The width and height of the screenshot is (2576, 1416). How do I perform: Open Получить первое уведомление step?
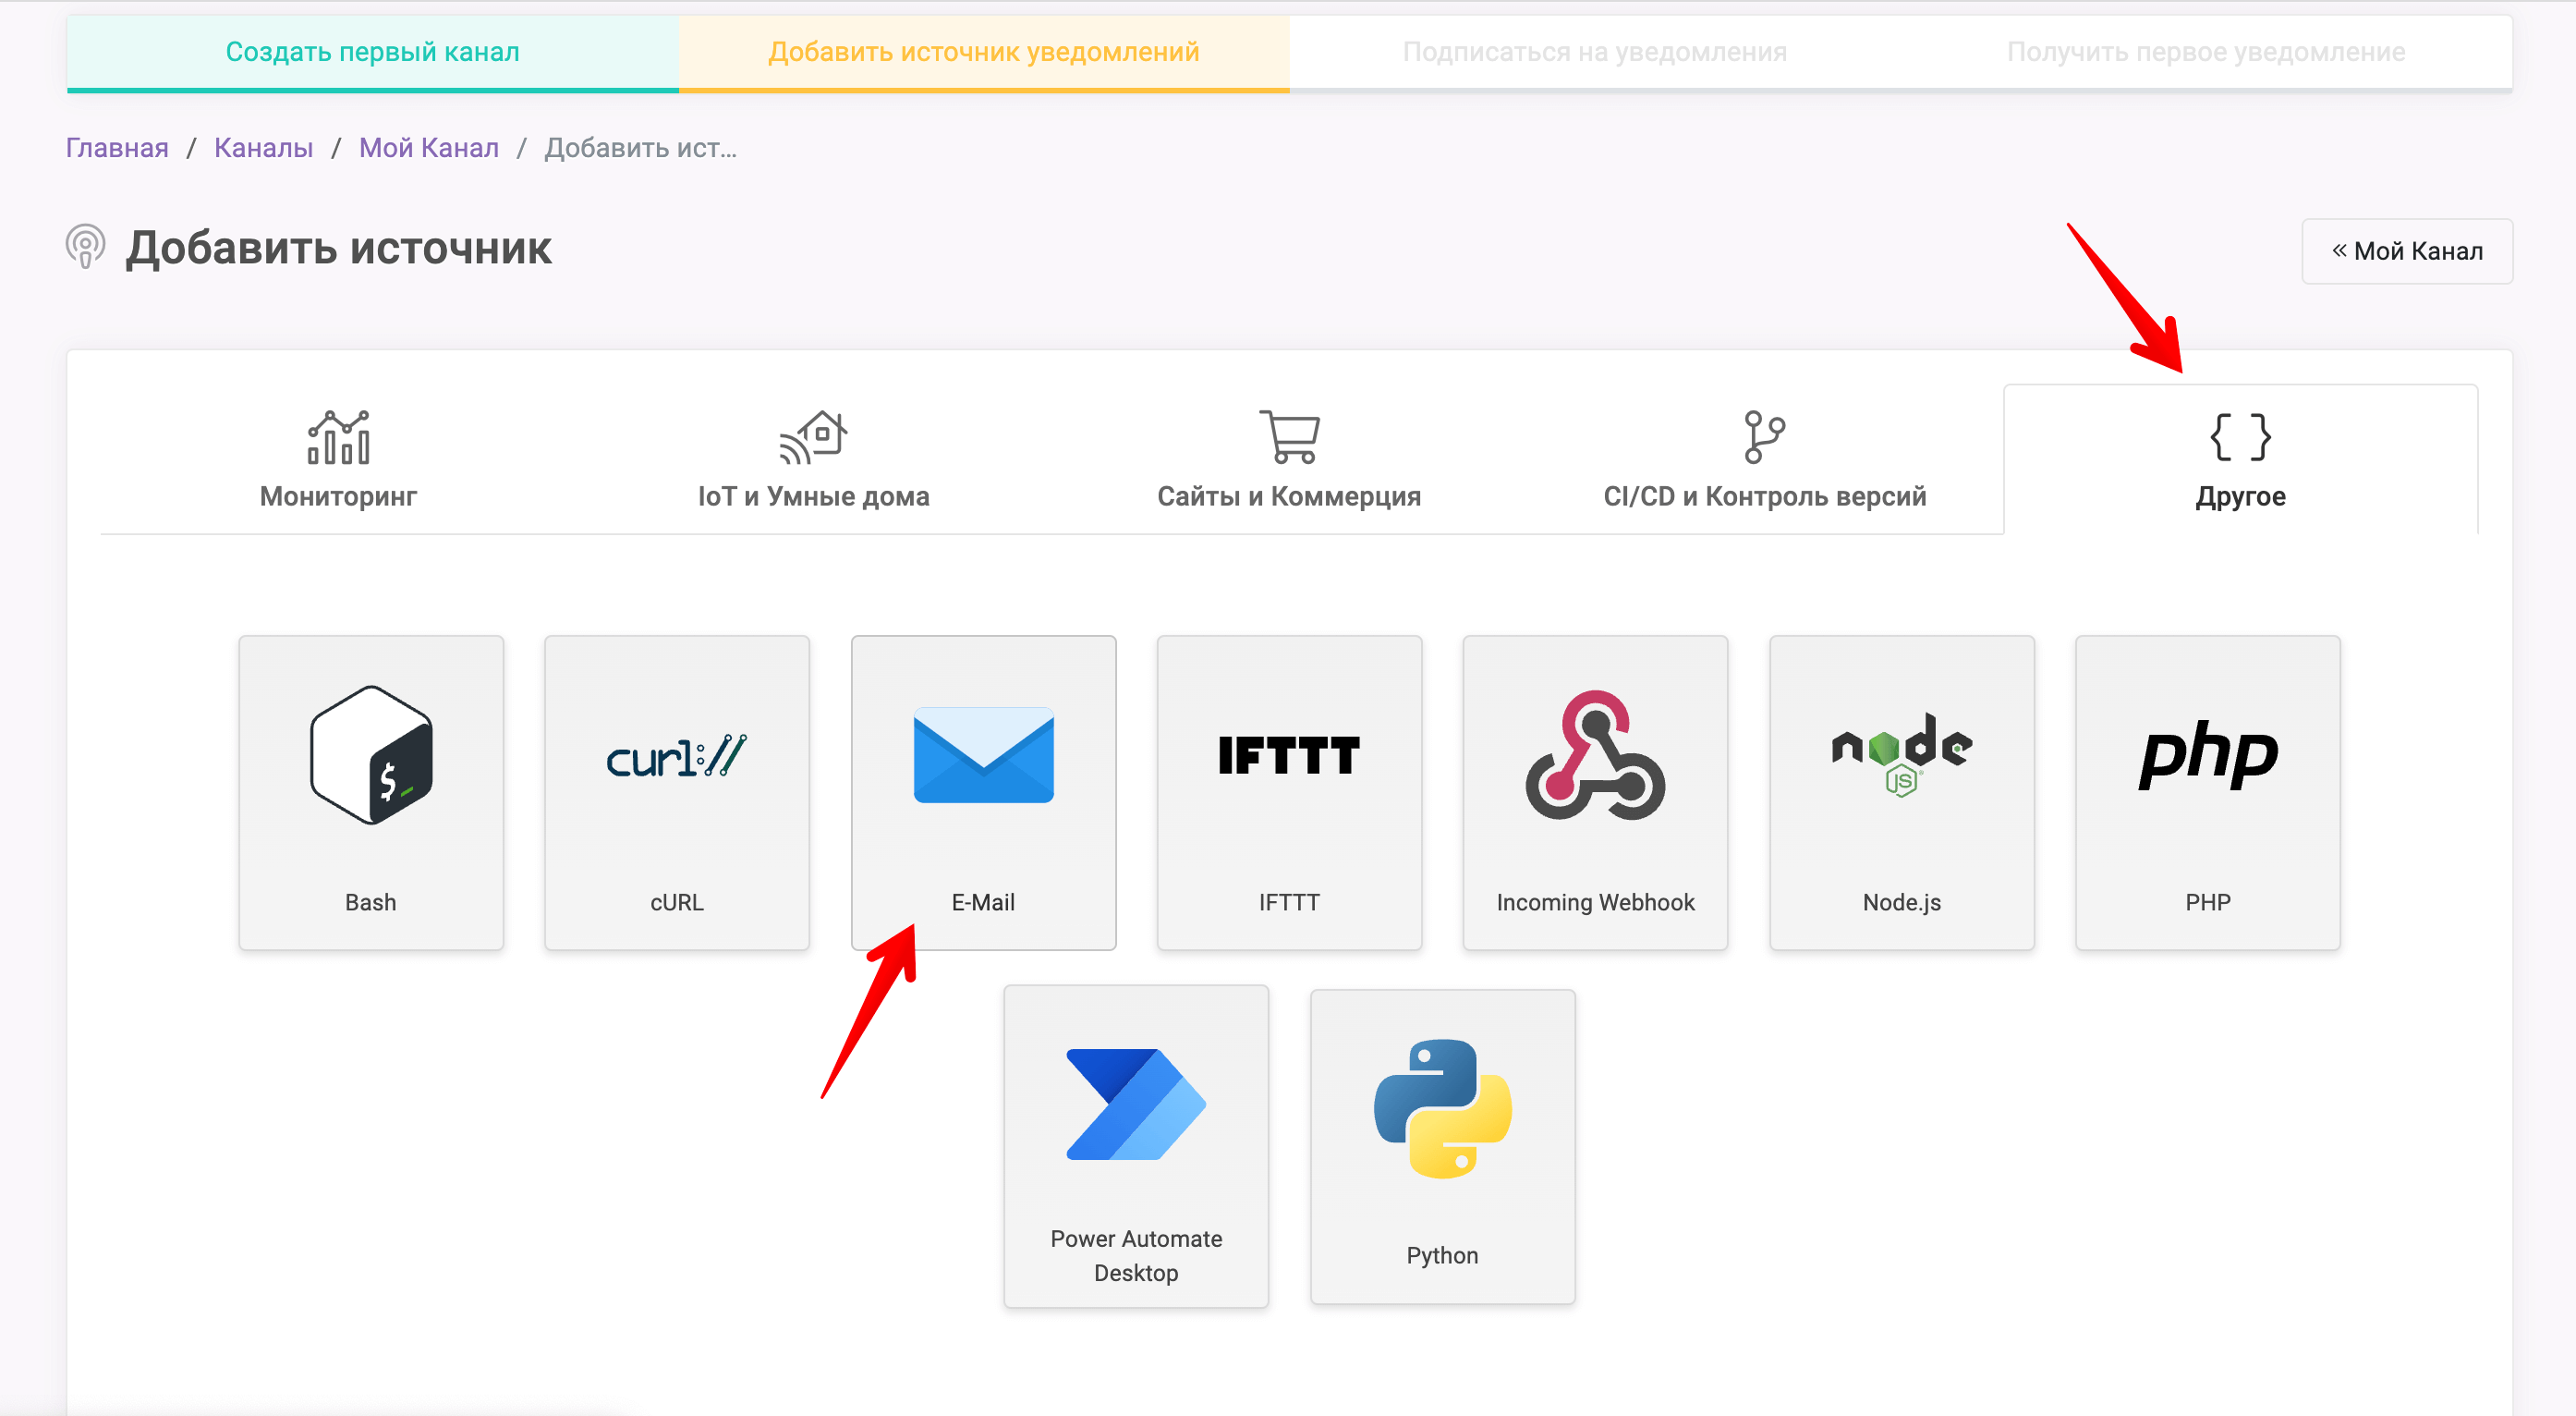coord(2206,52)
